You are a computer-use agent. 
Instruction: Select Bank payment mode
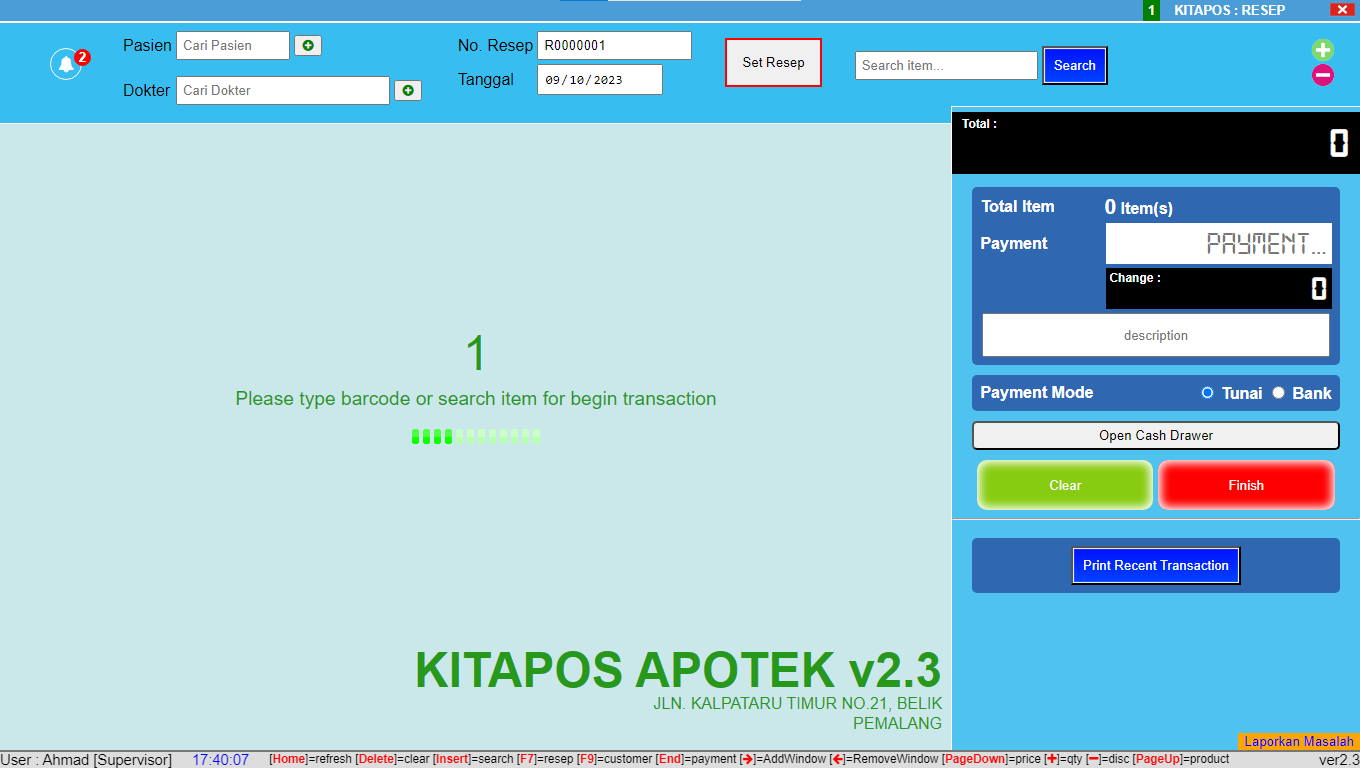pos(1278,393)
